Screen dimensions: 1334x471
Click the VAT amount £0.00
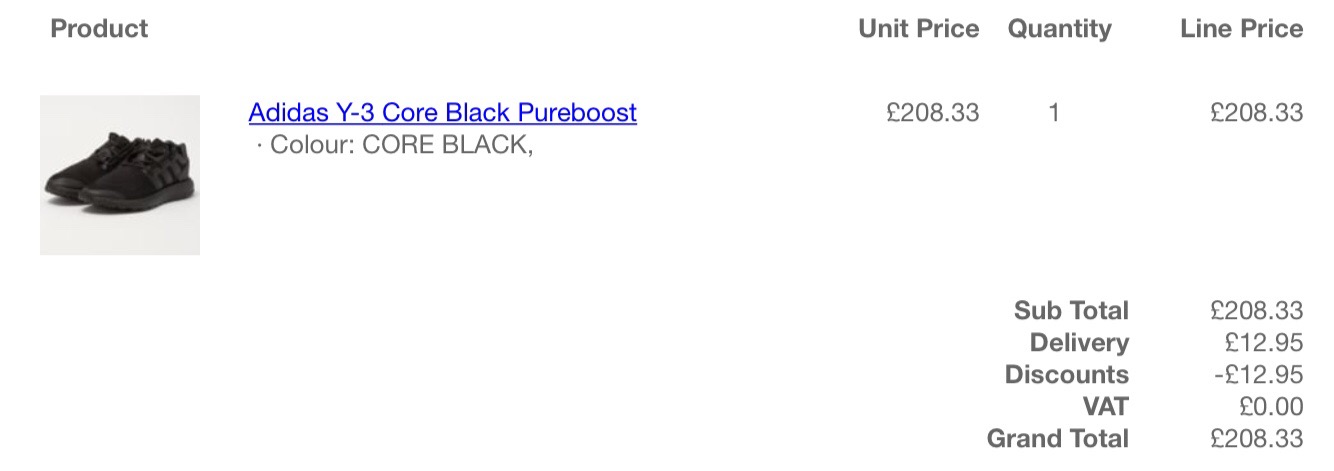point(1270,407)
